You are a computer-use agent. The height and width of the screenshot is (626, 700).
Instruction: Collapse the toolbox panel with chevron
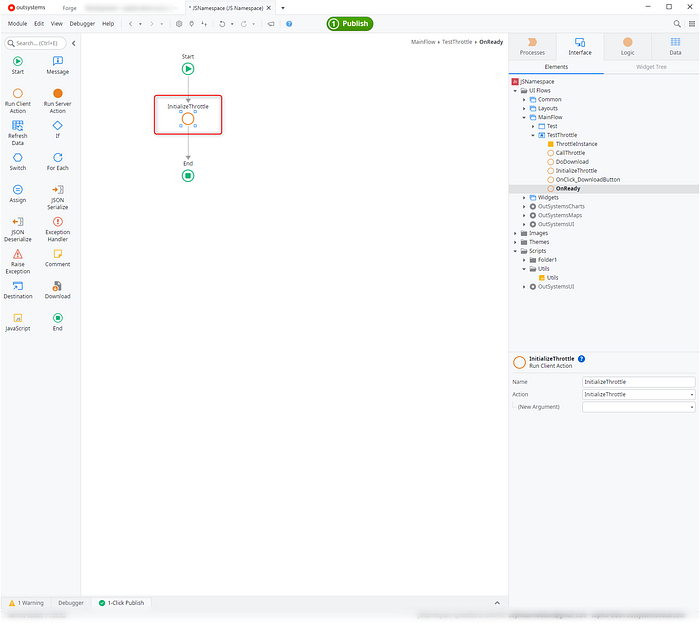coord(73,43)
